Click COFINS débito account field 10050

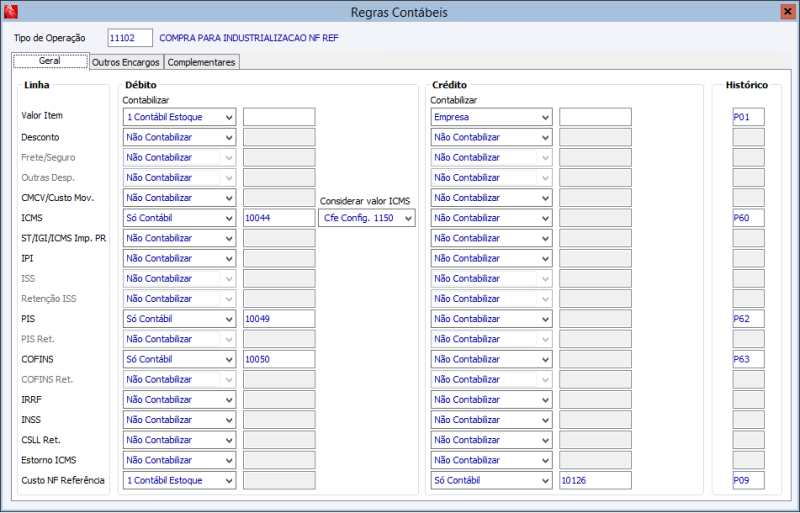(x=278, y=359)
